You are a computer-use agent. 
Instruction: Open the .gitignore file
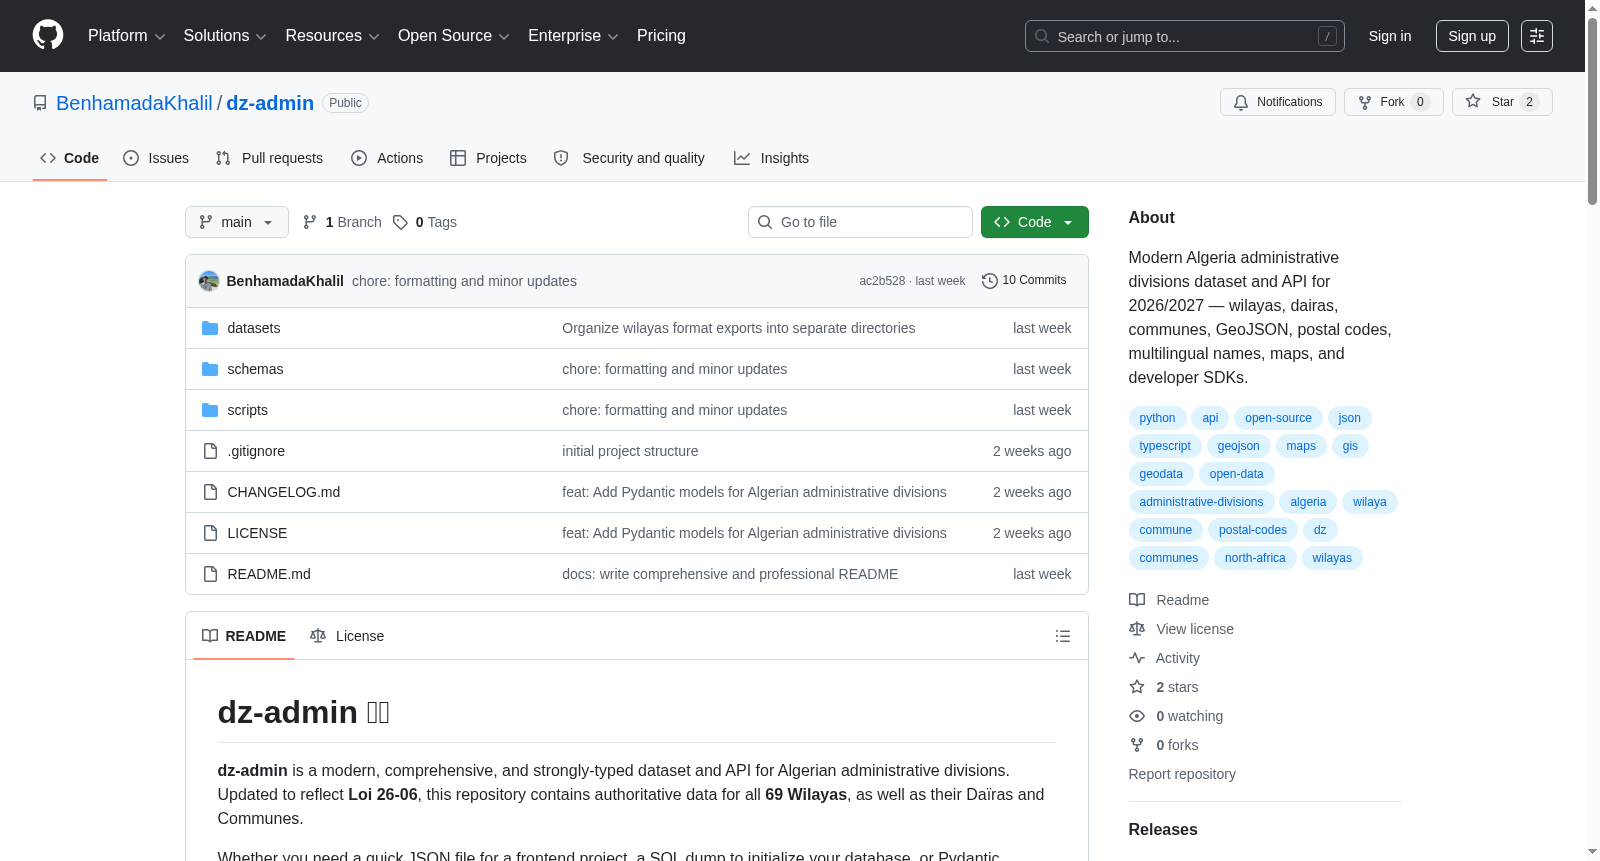pyautogui.click(x=256, y=451)
